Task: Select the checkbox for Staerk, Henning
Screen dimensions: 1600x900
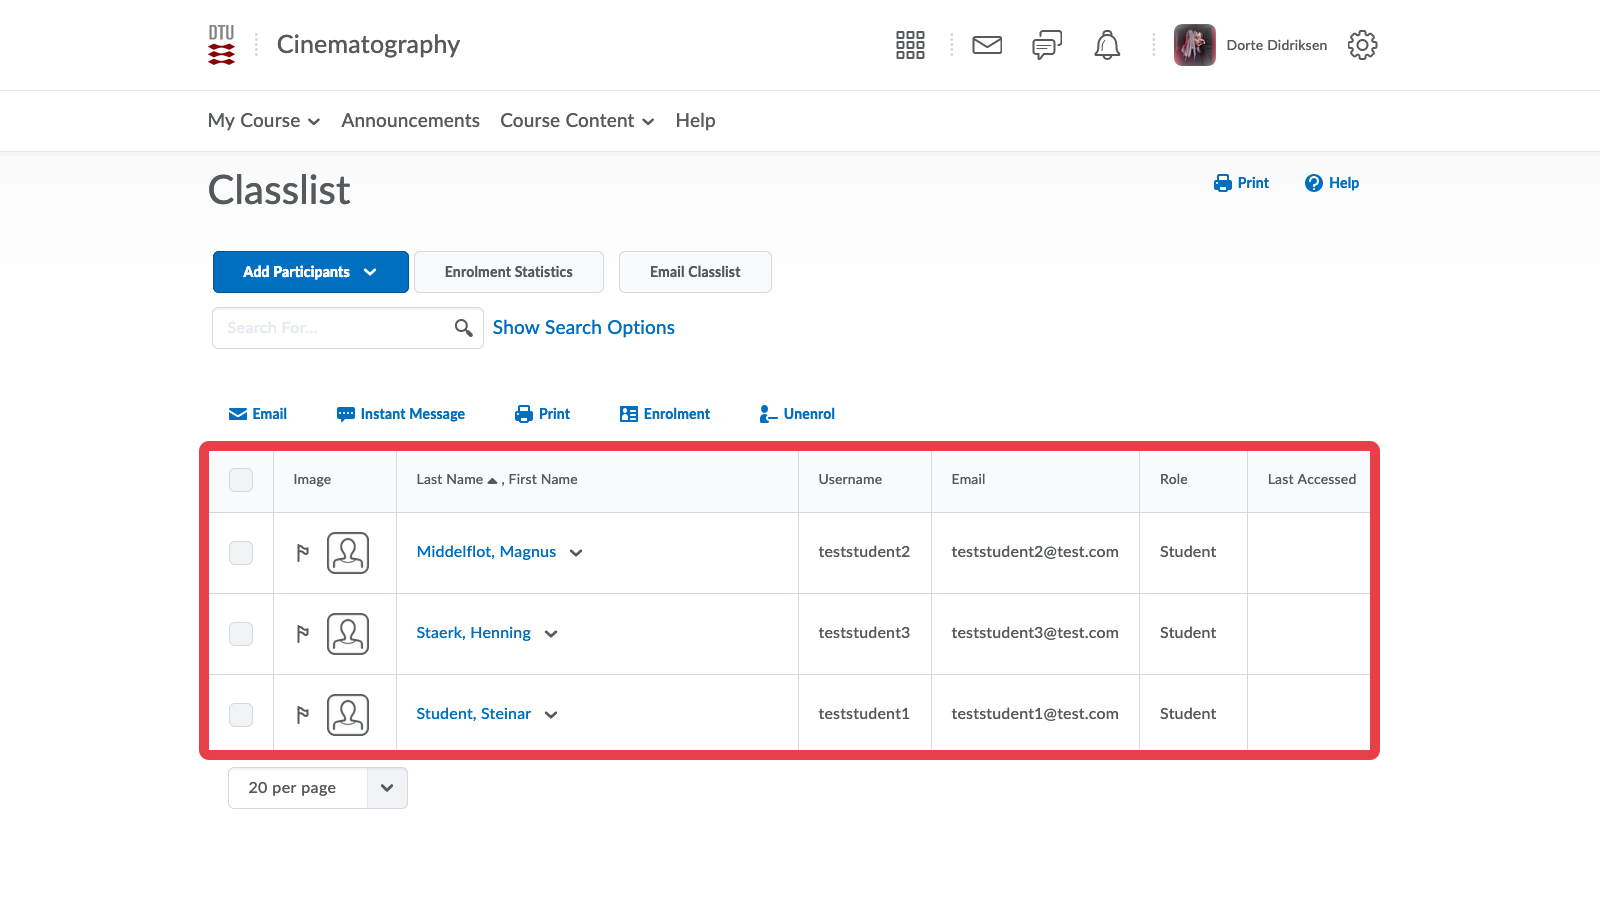Action: [x=241, y=634]
